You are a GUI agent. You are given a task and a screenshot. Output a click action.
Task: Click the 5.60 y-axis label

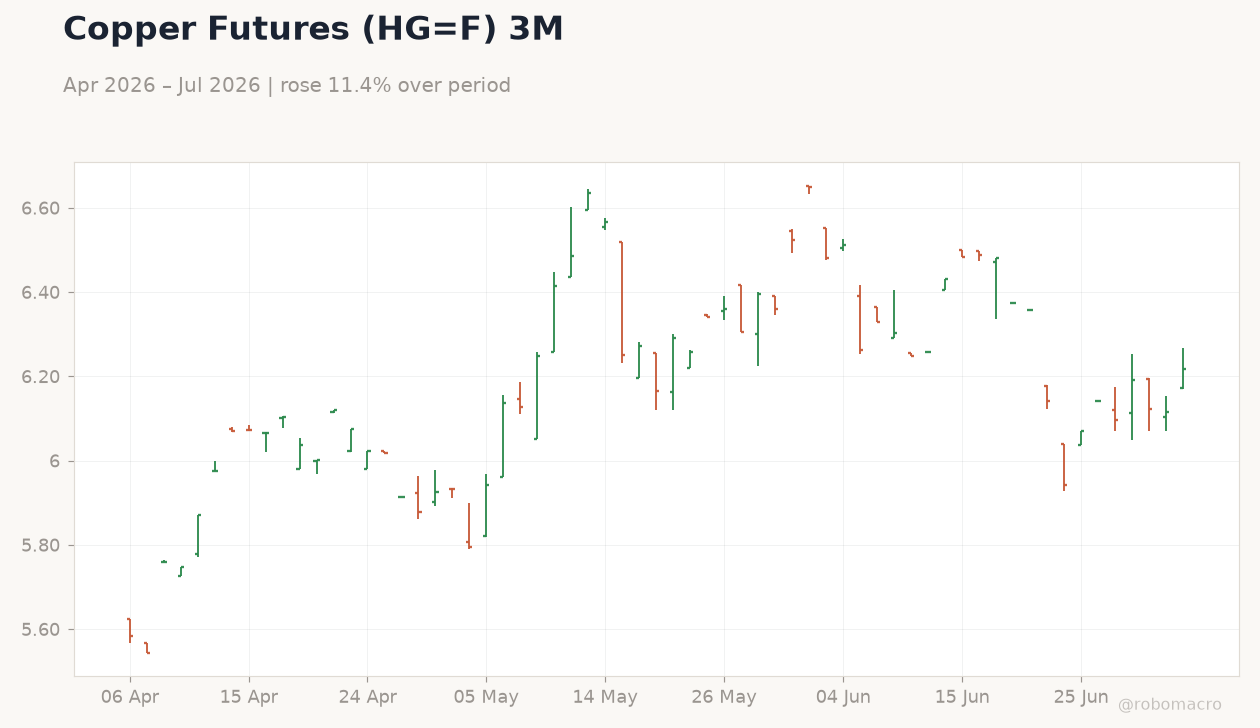[x=41, y=630]
